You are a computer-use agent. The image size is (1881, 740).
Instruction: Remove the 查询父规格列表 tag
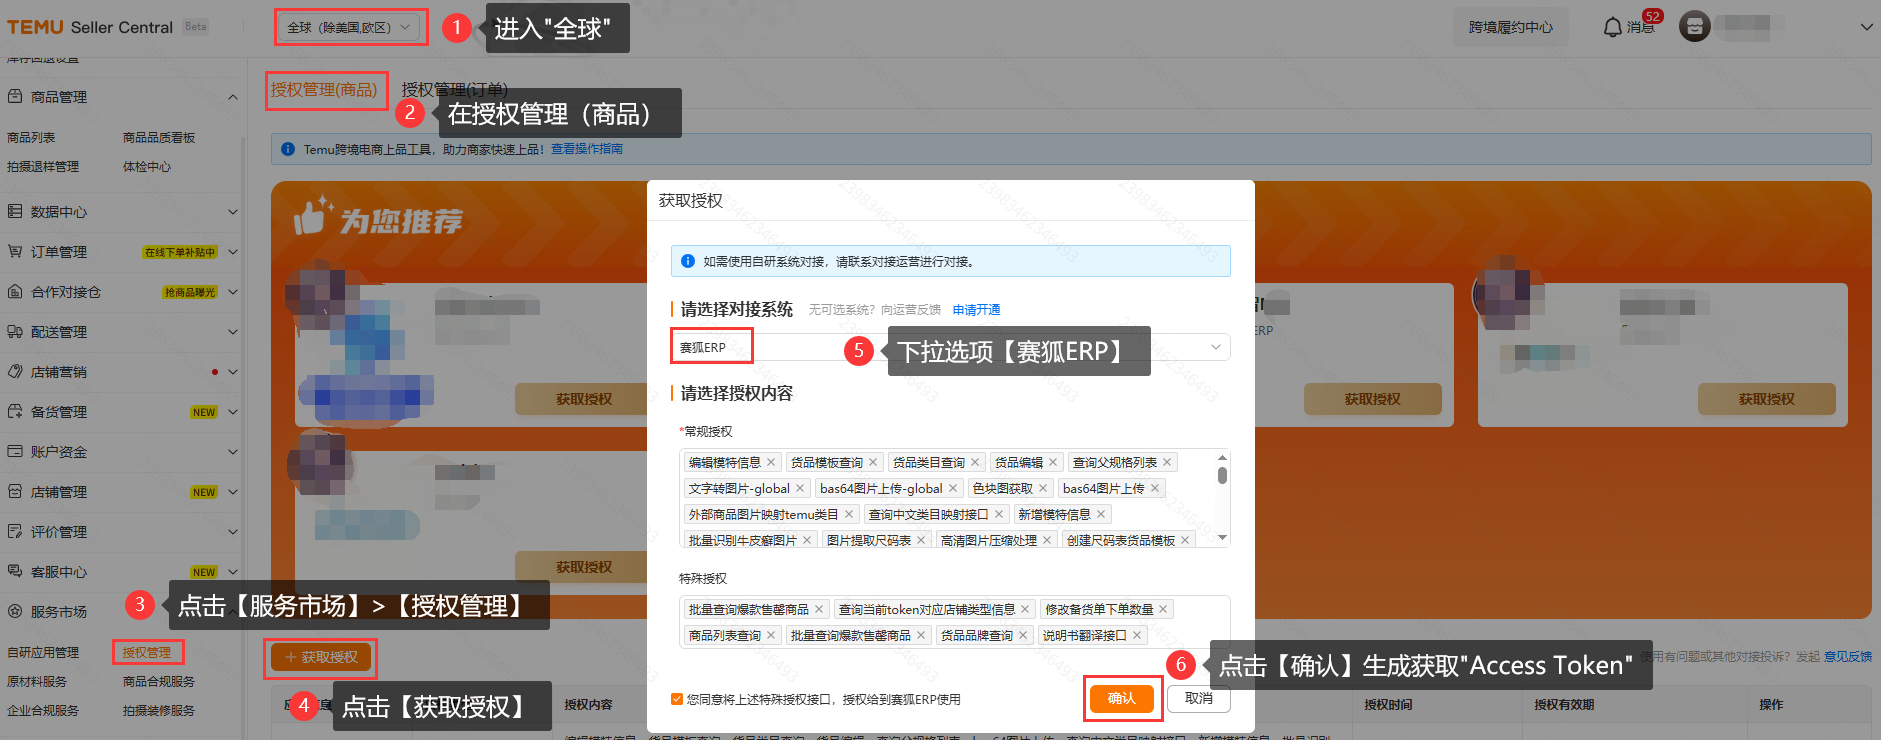click(x=1167, y=462)
